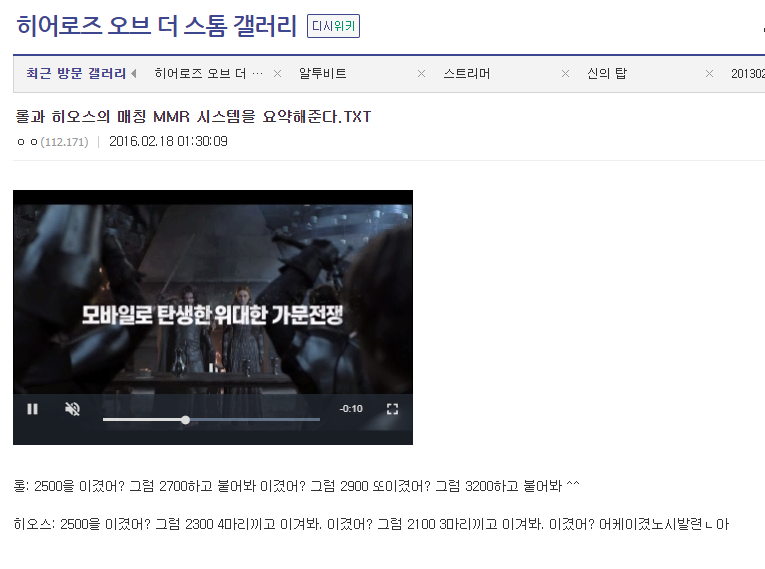Remove 알투비트 from recent galleries
The image size is (765, 569).
tap(422, 74)
